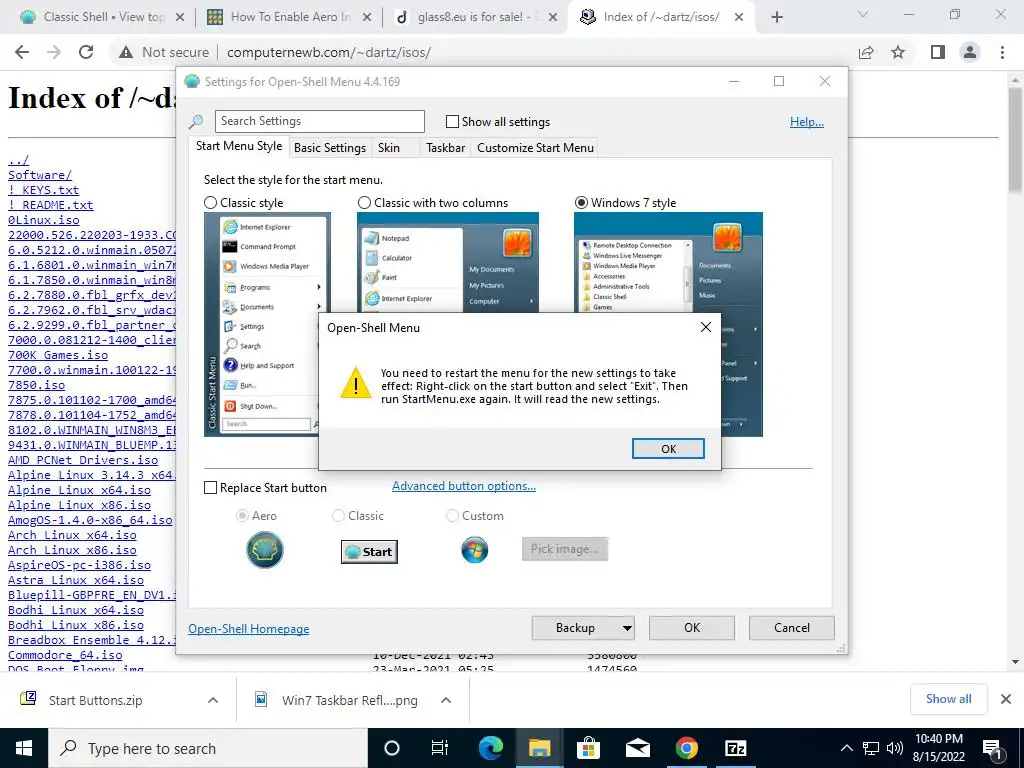Click OK in the Open-Shell Menu message box
Screen dimensions: 1024x768
pyautogui.click(x=667, y=449)
